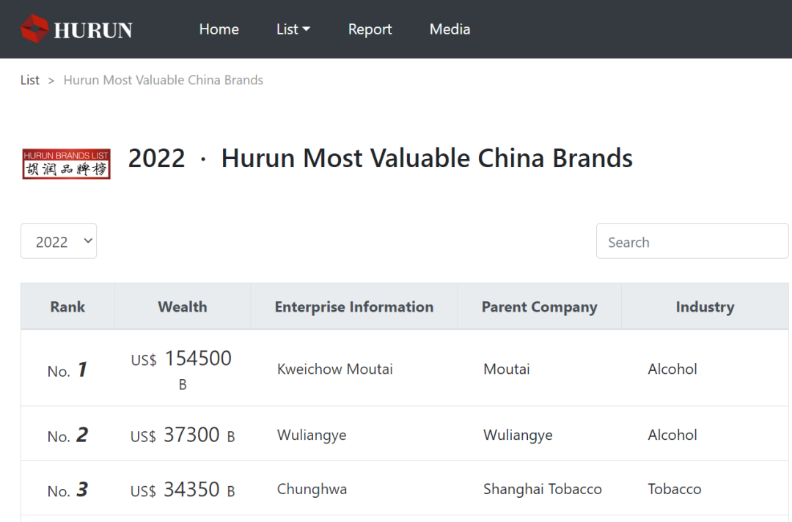Click the Shanghai Tobacco parent company

click(542, 489)
